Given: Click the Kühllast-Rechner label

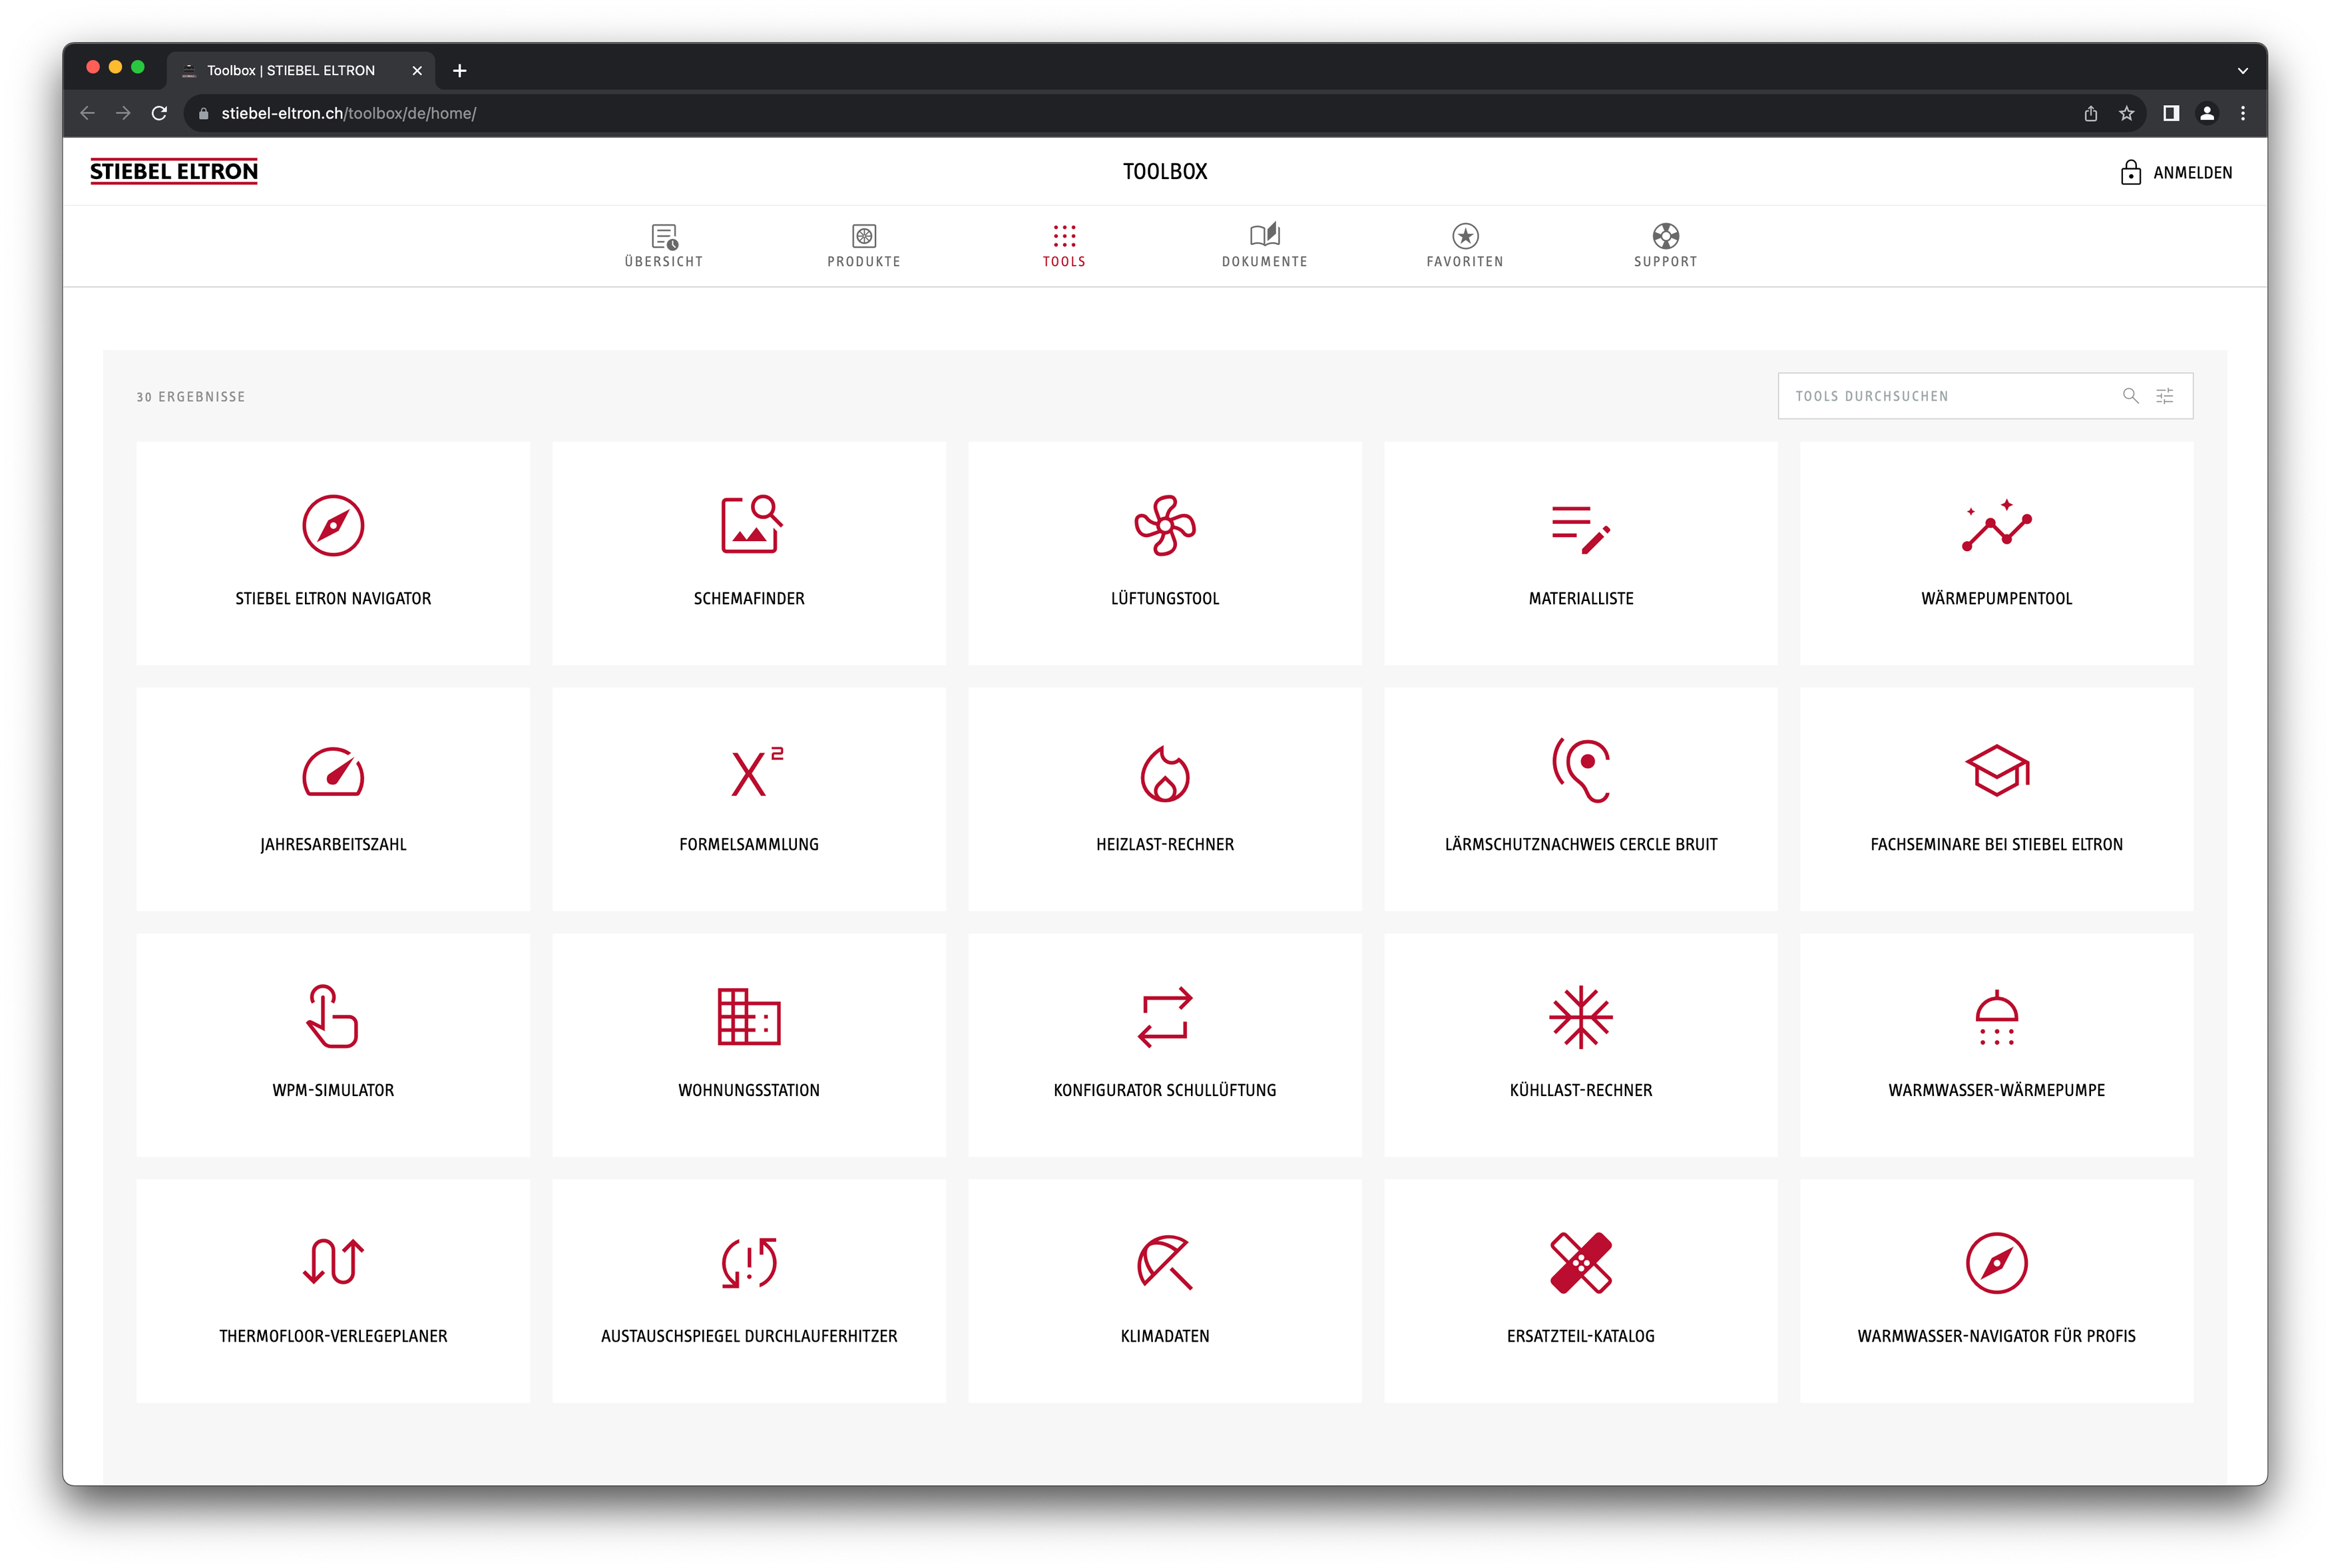Looking at the screenshot, I should (1581, 1090).
